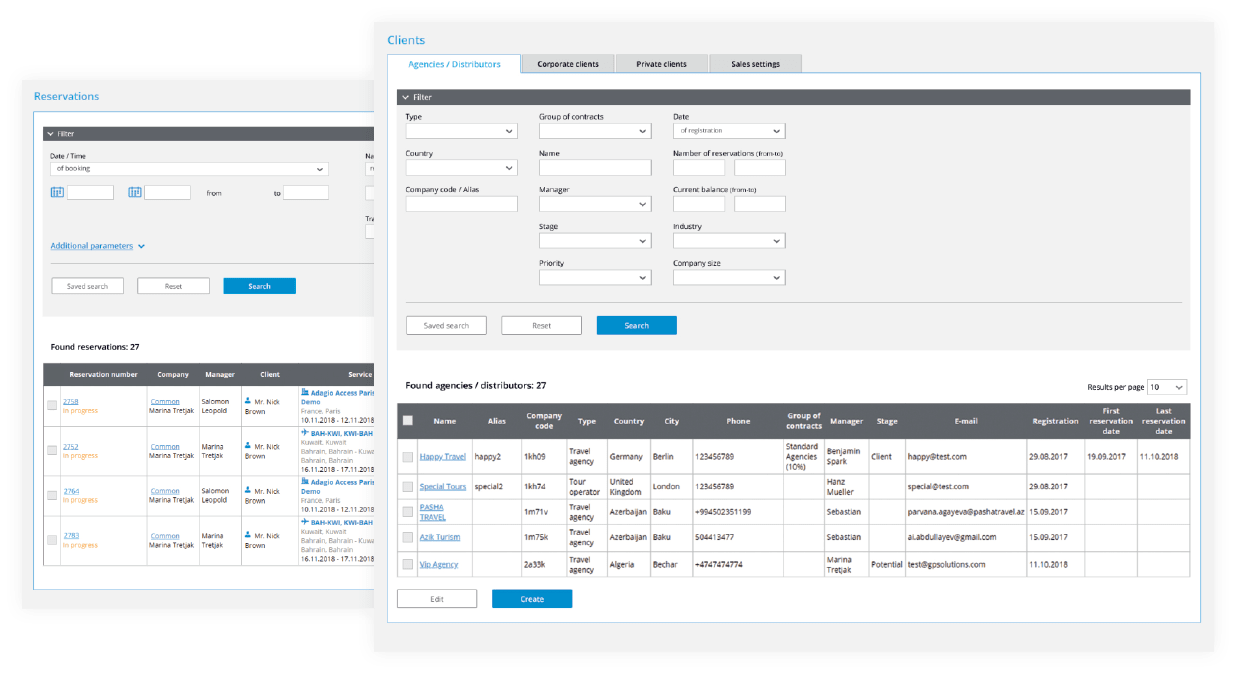Check the Azik Turism row checkbox
Viewport: 1240px width, 680px height.
click(x=407, y=537)
